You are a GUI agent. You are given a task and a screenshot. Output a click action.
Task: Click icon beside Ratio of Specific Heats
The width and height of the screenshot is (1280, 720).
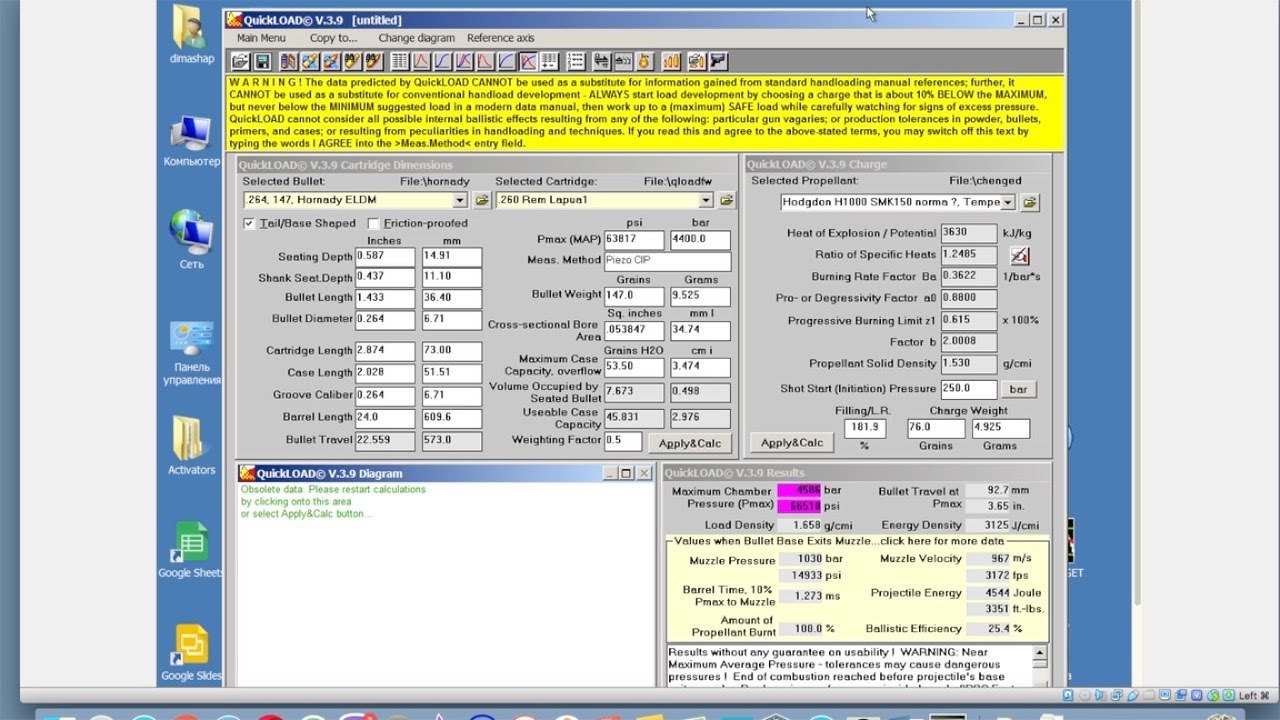pos(1019,256)
